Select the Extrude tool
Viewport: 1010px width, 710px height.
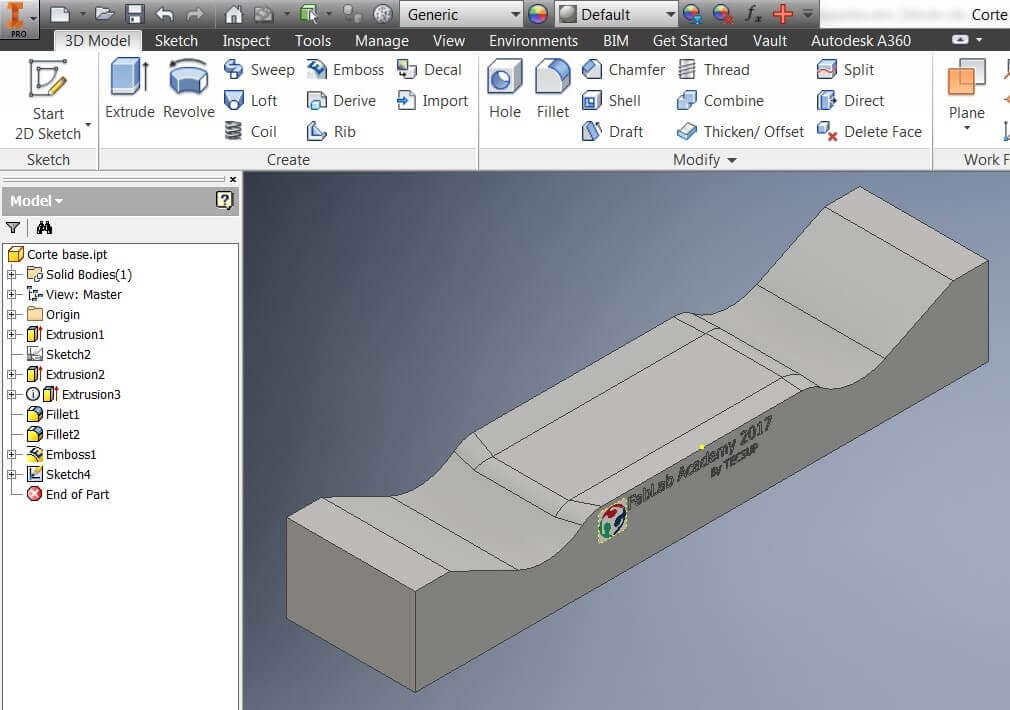[x=130, y=89]
